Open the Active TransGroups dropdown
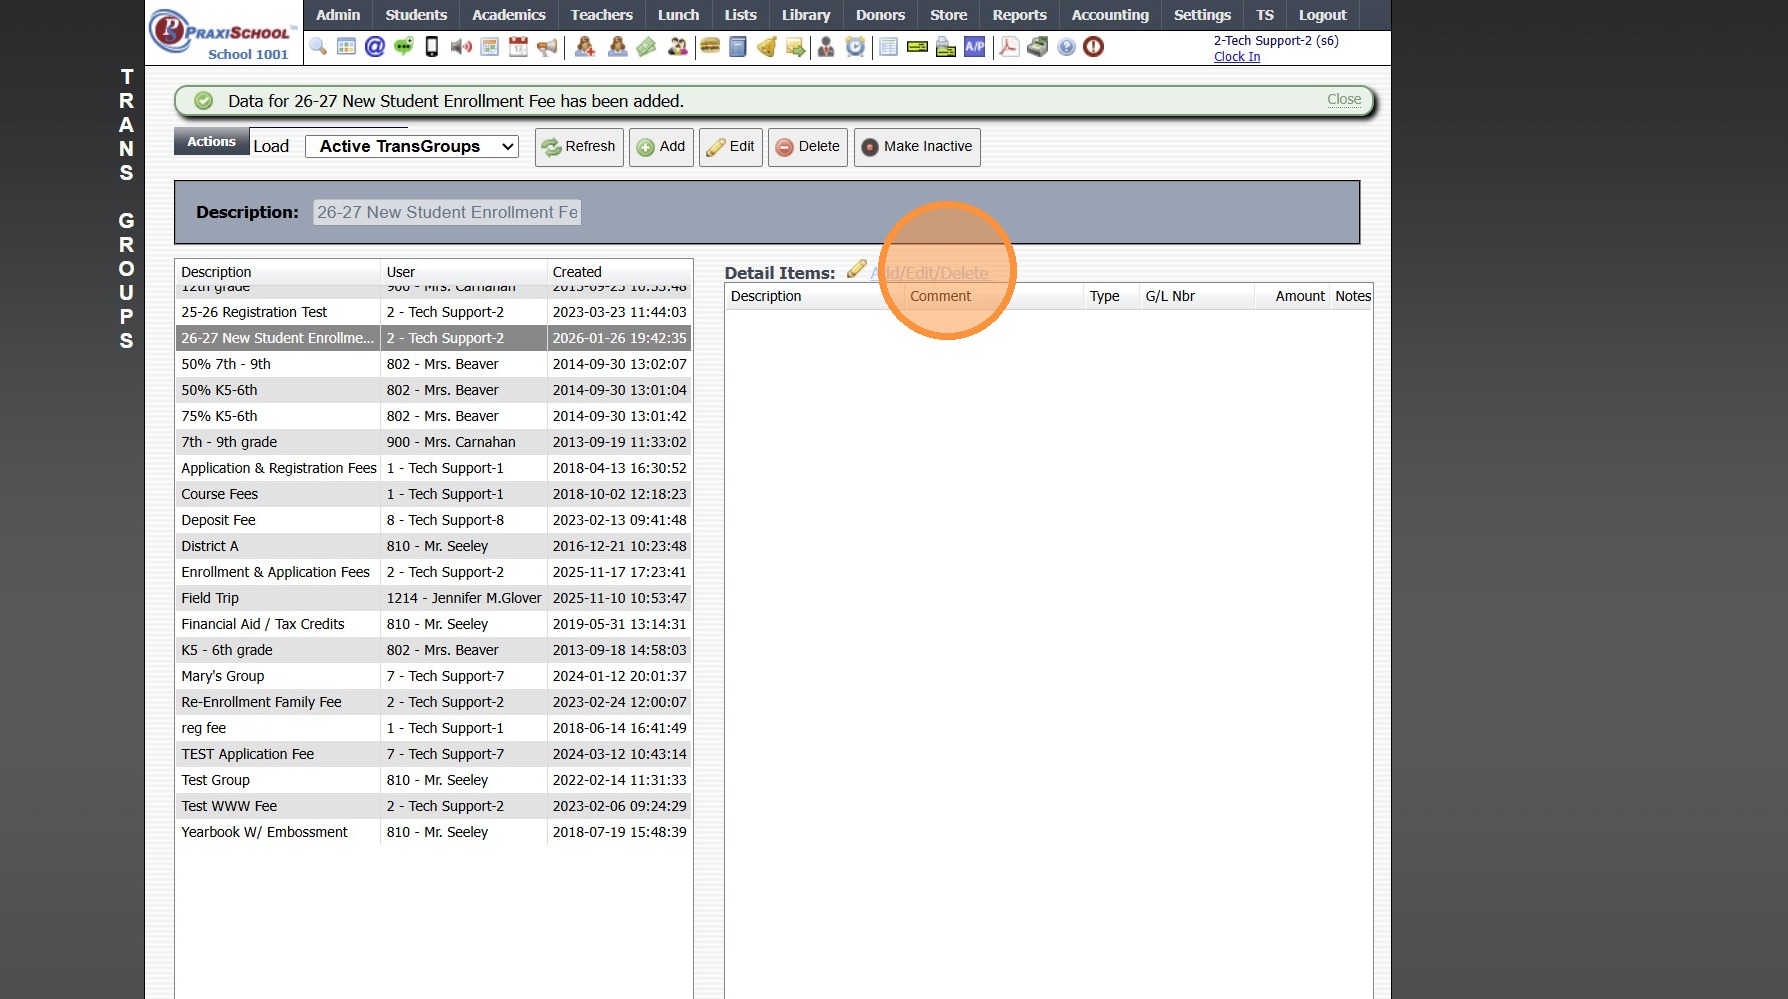This screenshot has width=1788, height=999. point(412,147)
